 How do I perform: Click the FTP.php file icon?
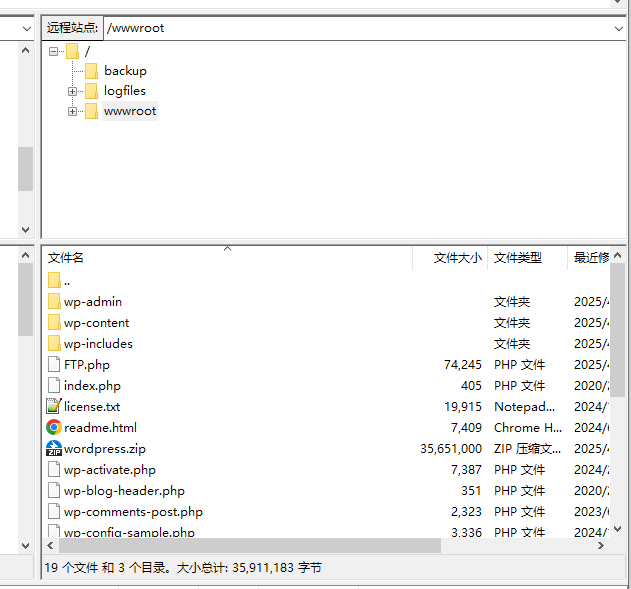tap(54, 364)
